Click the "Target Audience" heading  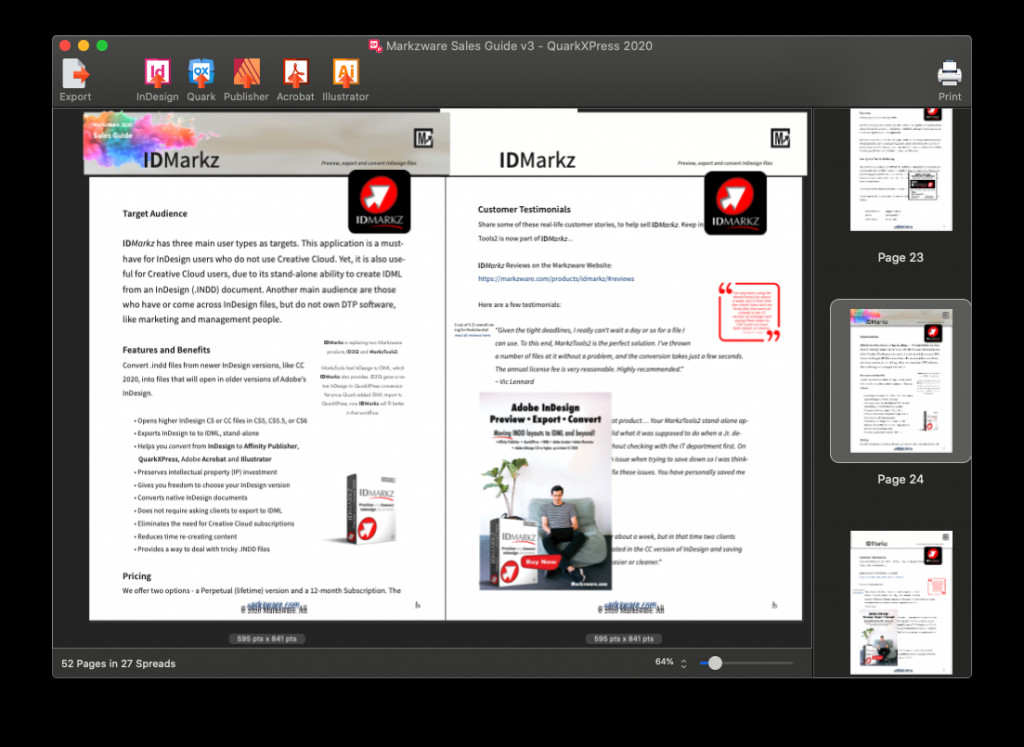155,214
